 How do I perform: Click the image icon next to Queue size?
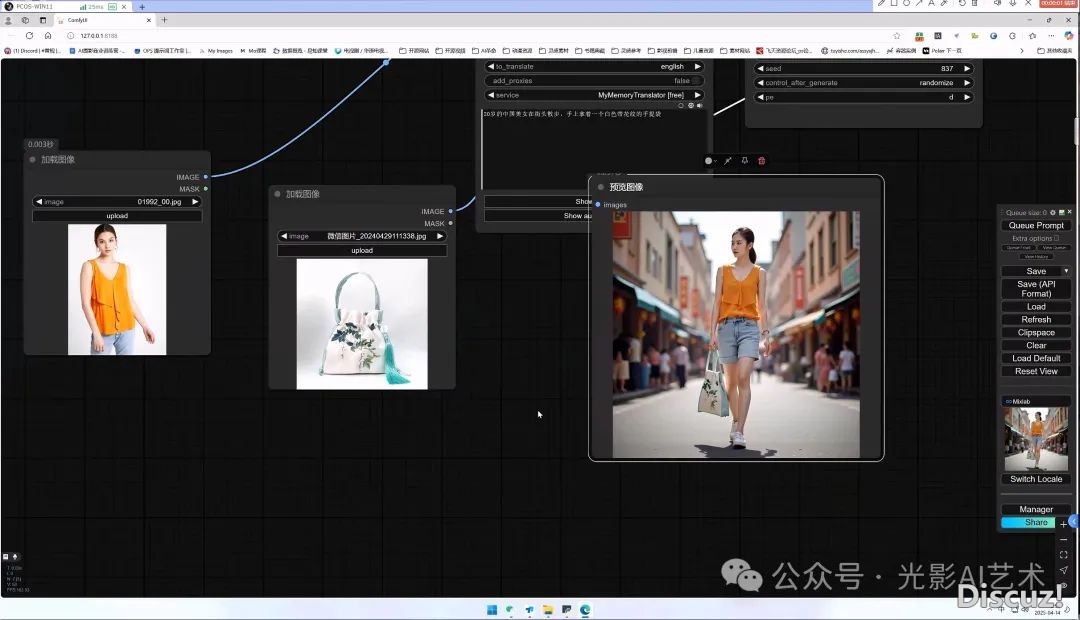pos(1061,212)
